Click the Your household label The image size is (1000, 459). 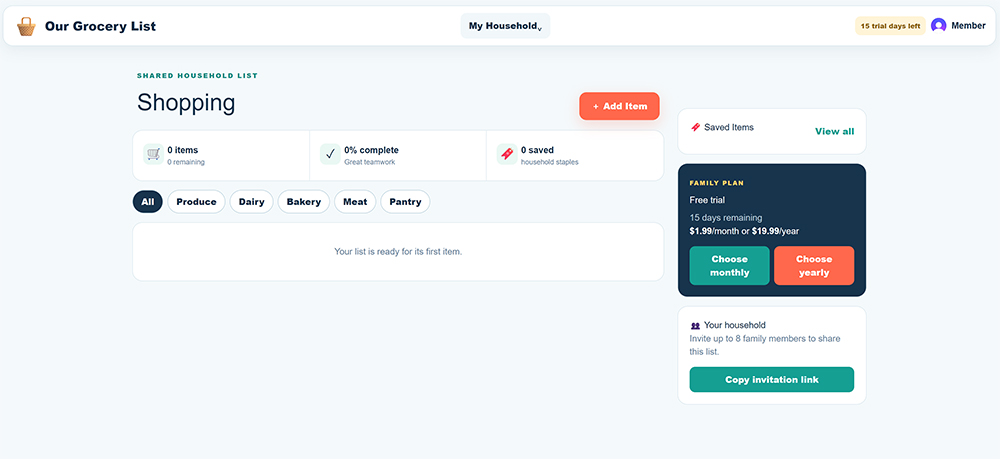tap(735, 324)
